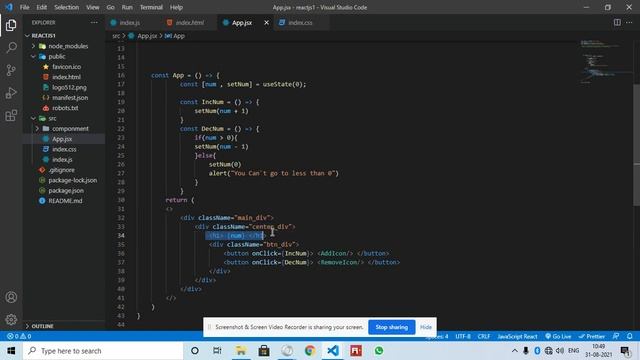This screenshot has width=640, height=360.
Task: Open the Explorer panel ellipsis menu
Action: (94, 22)
